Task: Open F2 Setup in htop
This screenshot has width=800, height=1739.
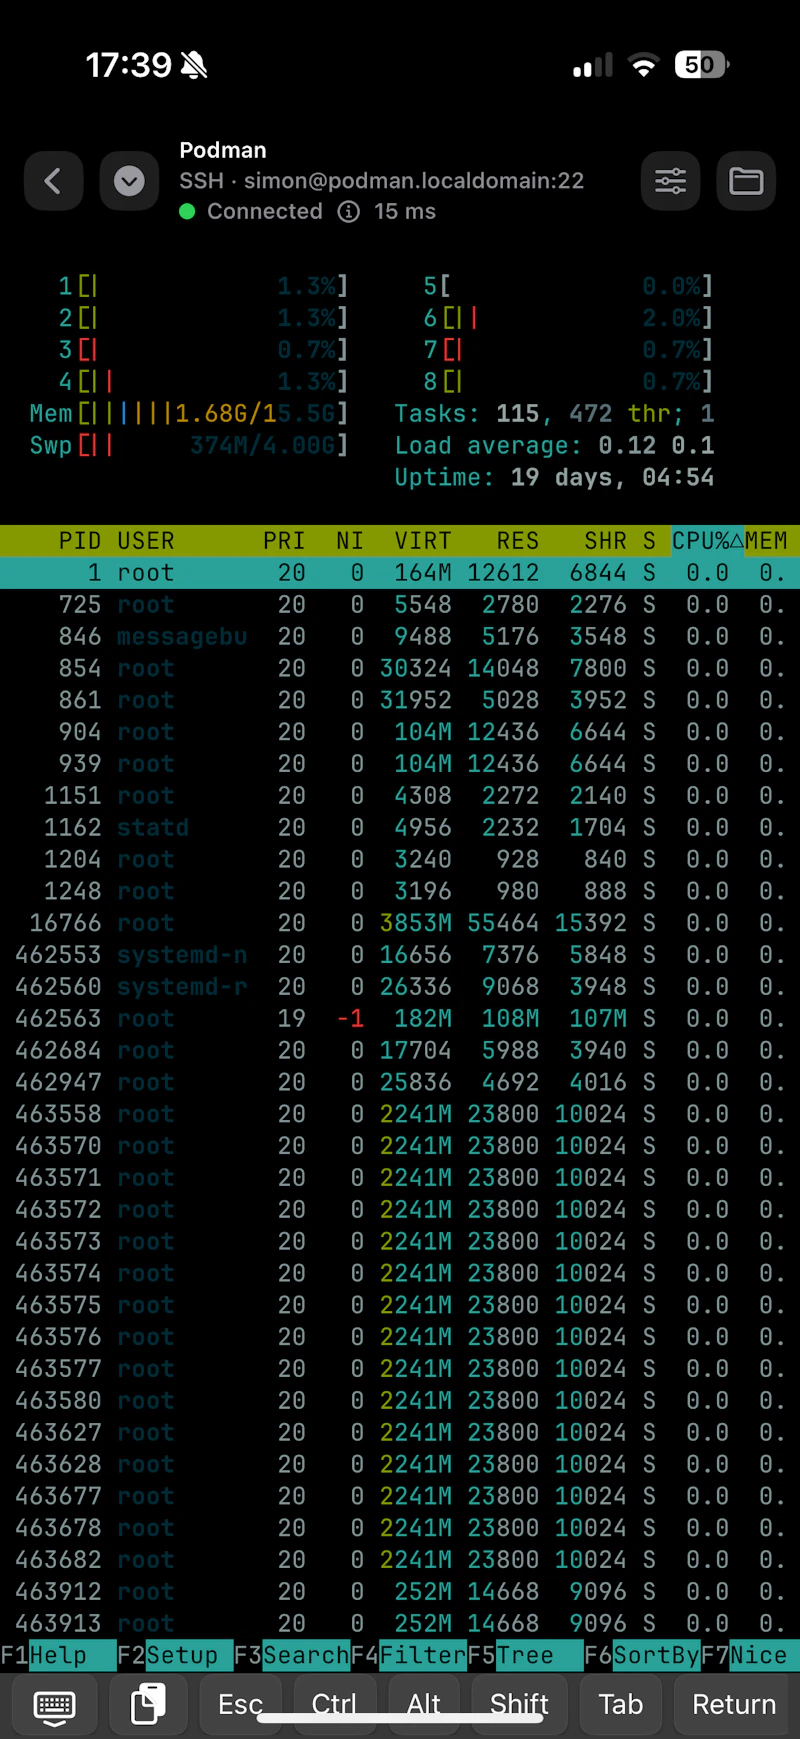Action: 175,1655
